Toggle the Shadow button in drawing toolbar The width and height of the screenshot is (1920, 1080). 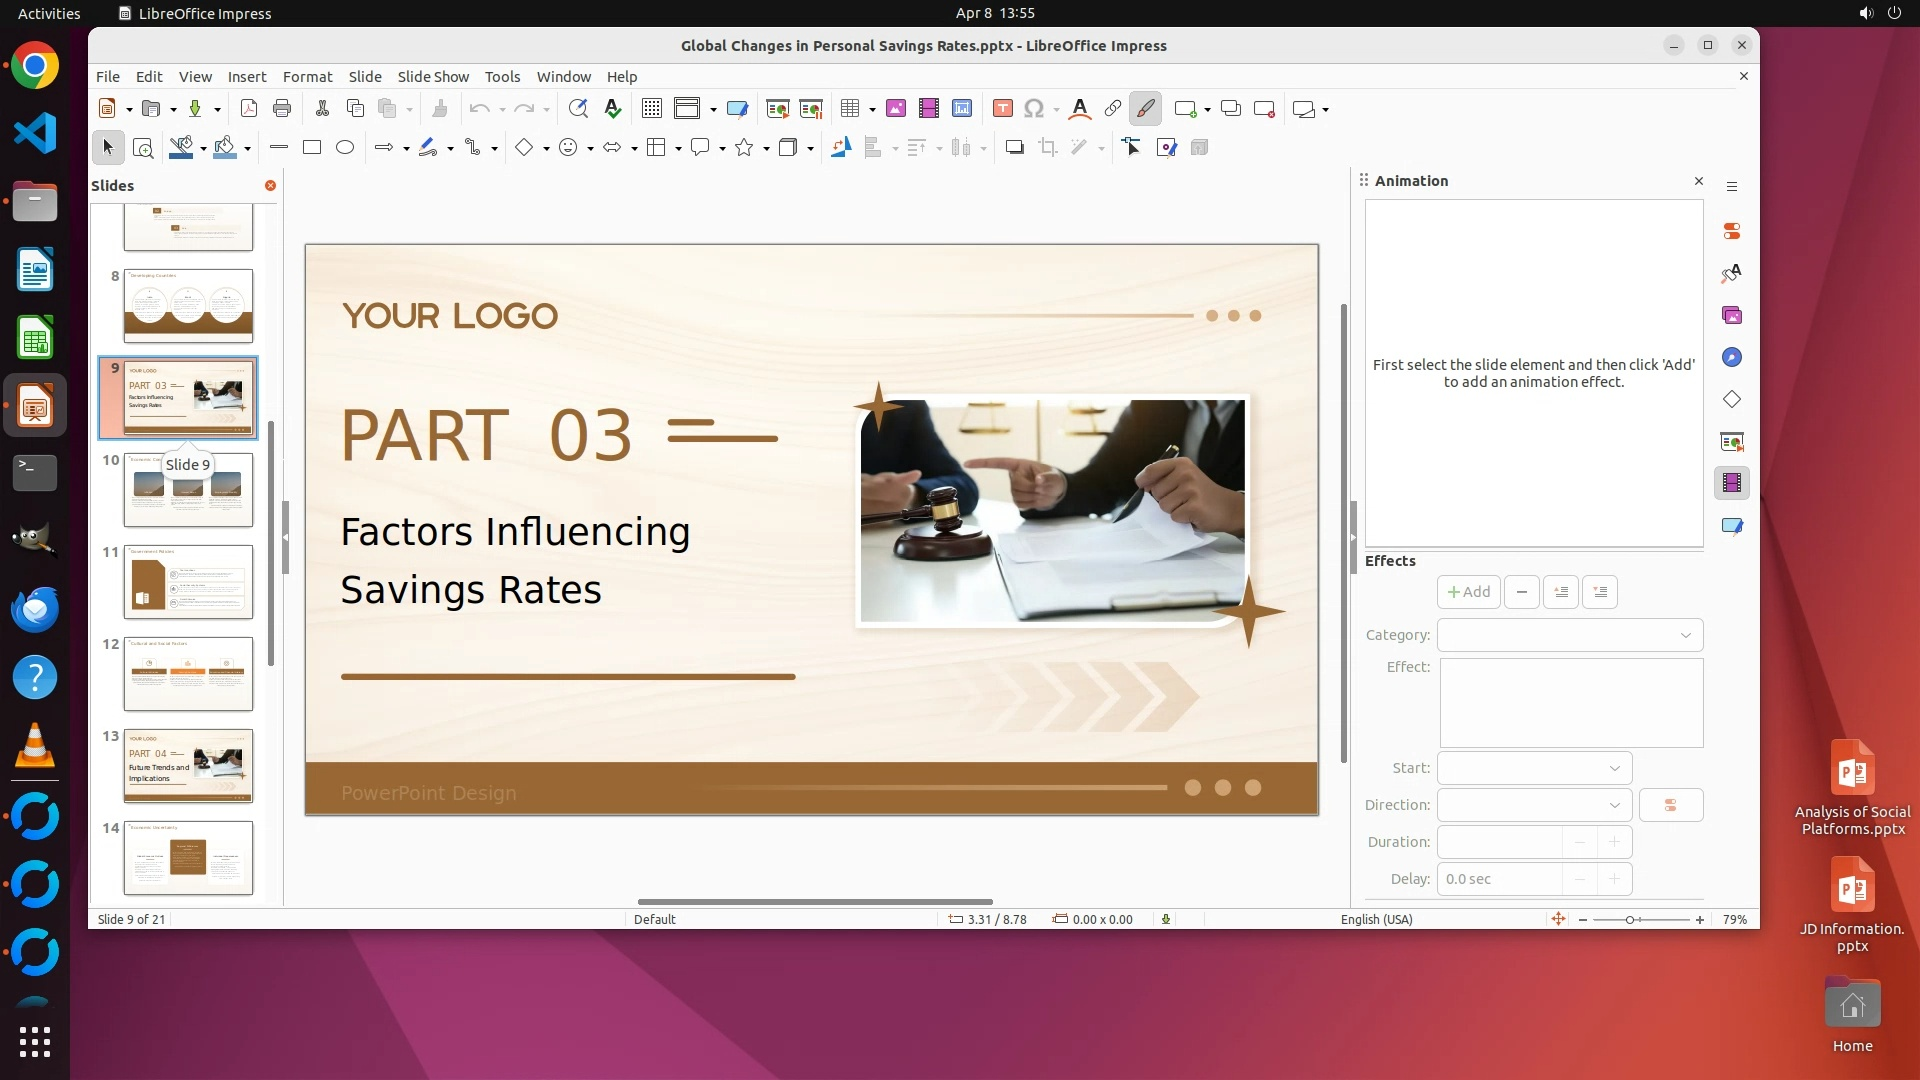[x=1014, y=148]
